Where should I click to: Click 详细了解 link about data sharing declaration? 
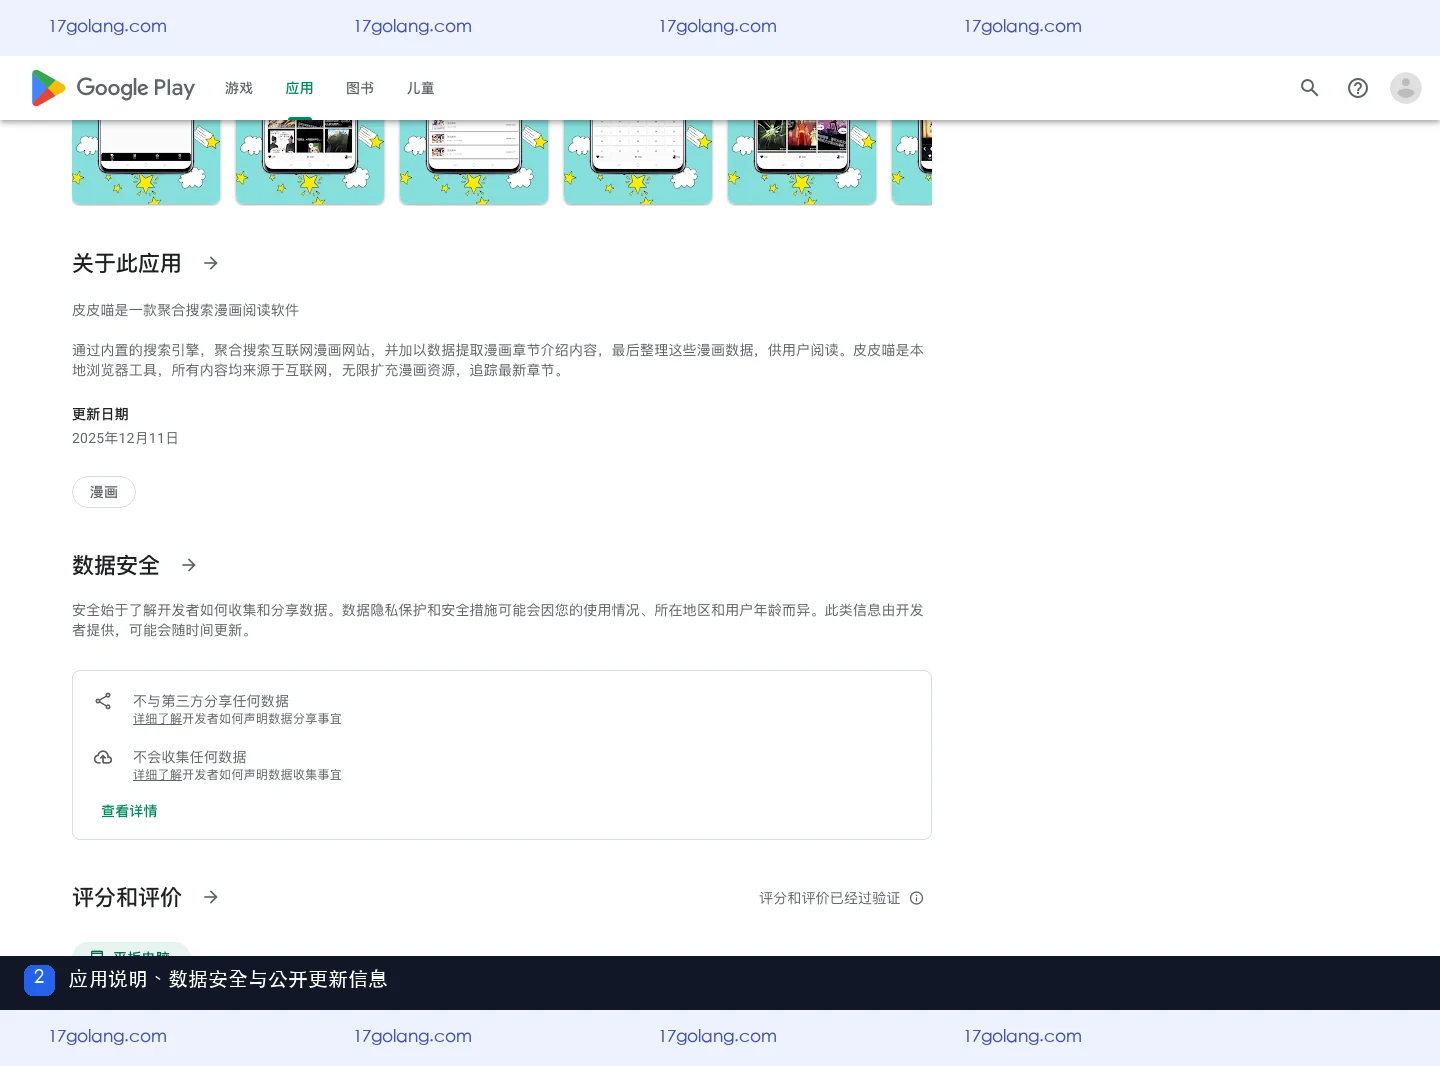click(x=158, y=719)
